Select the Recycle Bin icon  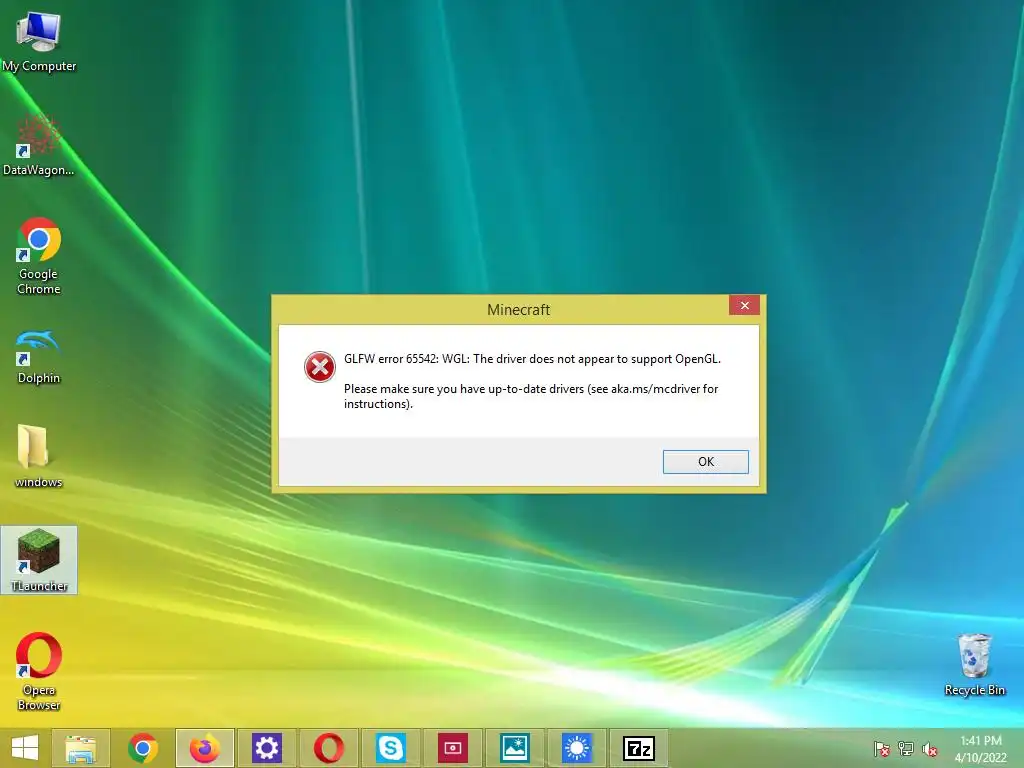click(x=975, y=665)
